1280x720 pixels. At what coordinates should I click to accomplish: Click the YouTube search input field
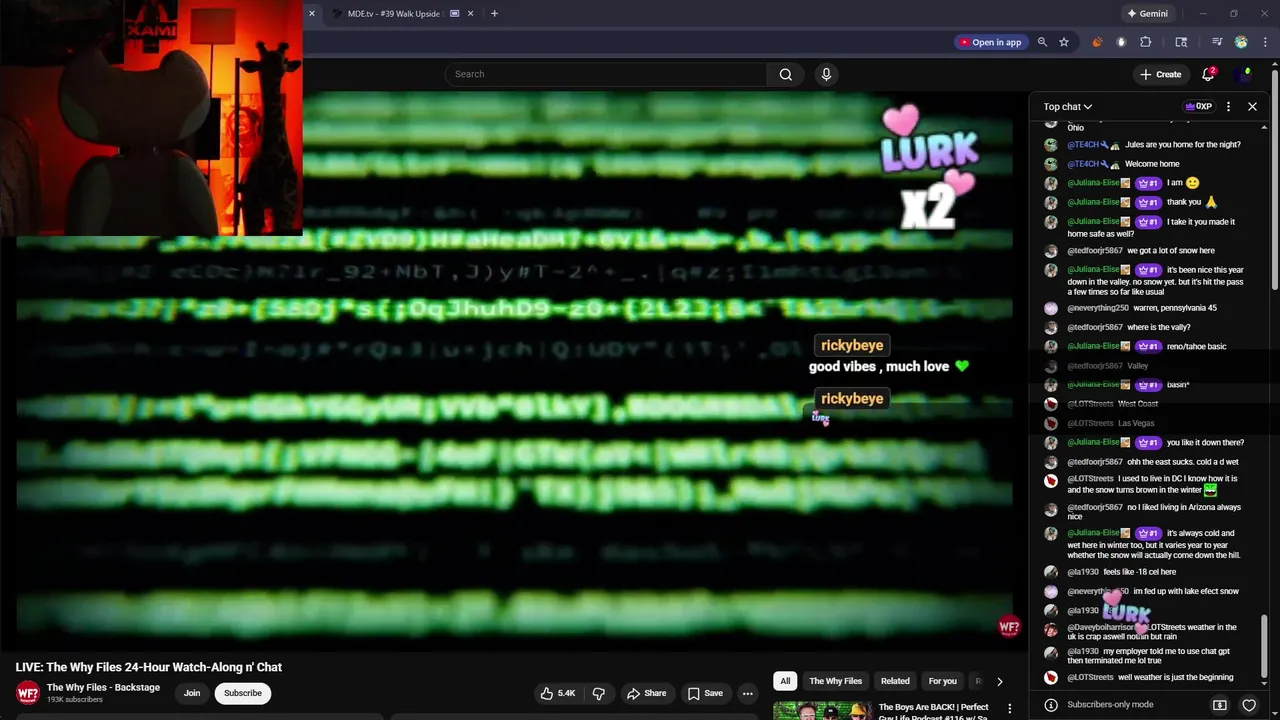606,74
